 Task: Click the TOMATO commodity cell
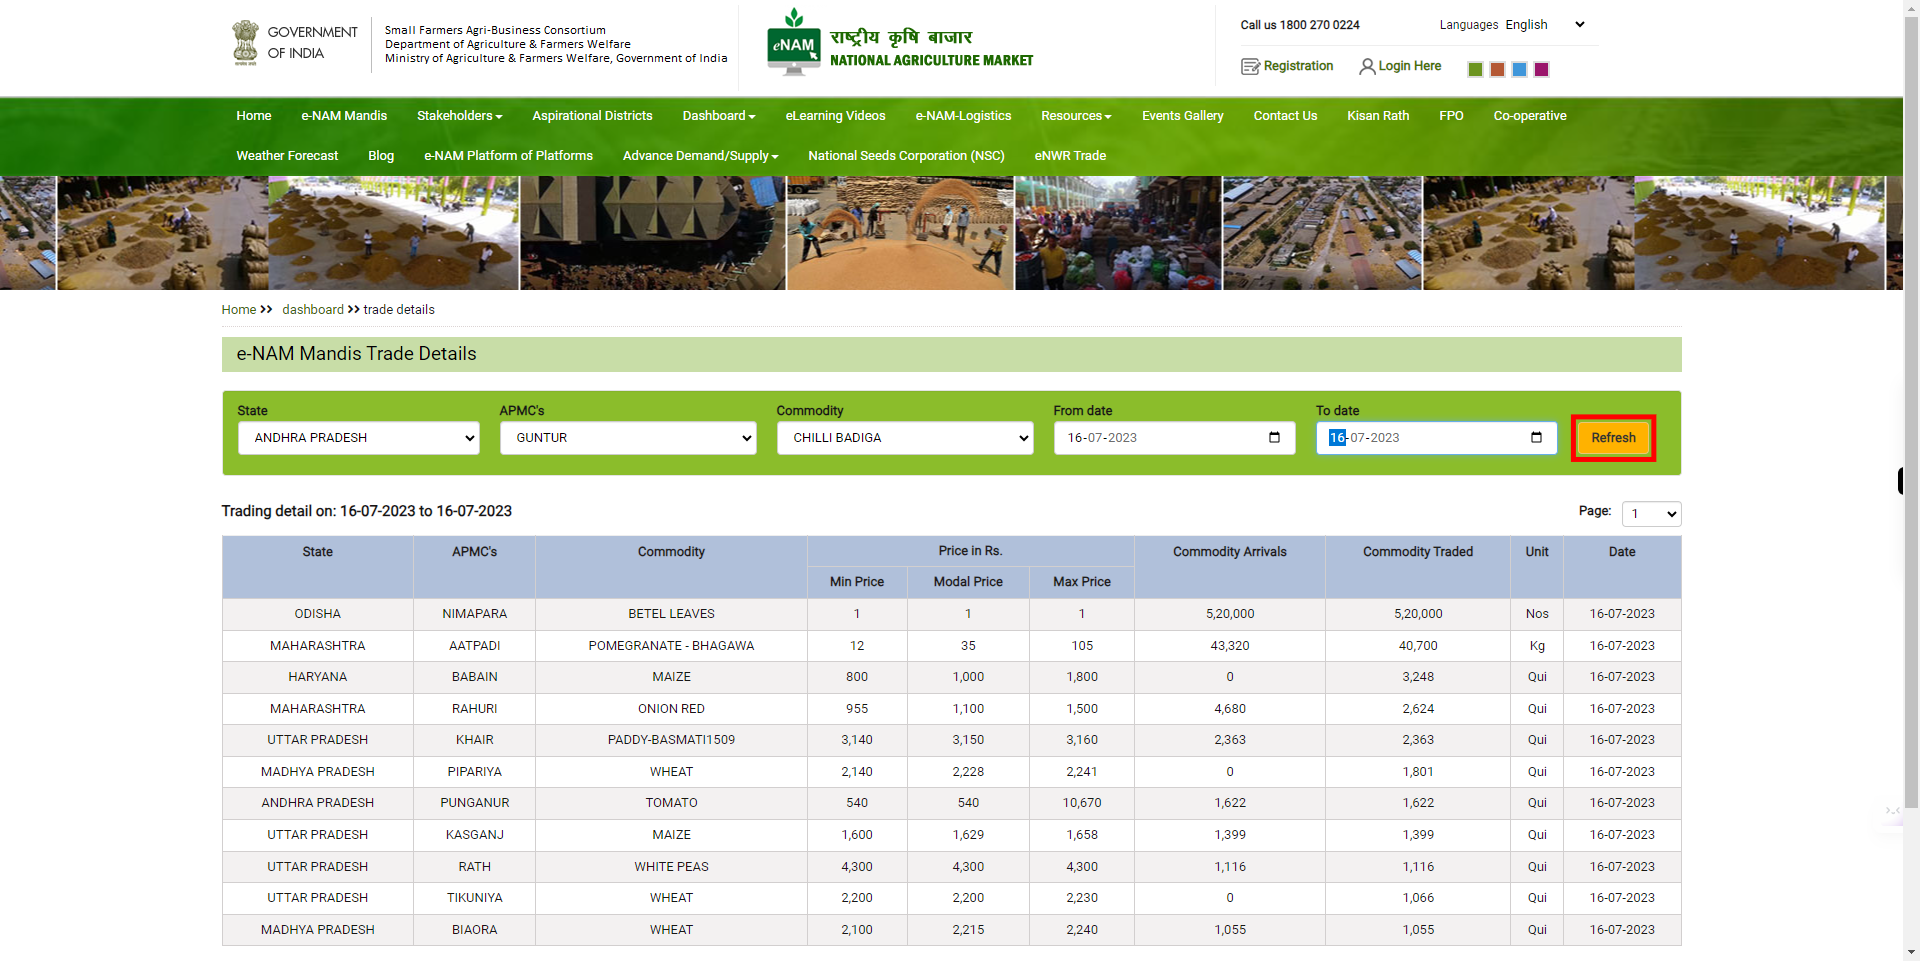pos(671,803)
